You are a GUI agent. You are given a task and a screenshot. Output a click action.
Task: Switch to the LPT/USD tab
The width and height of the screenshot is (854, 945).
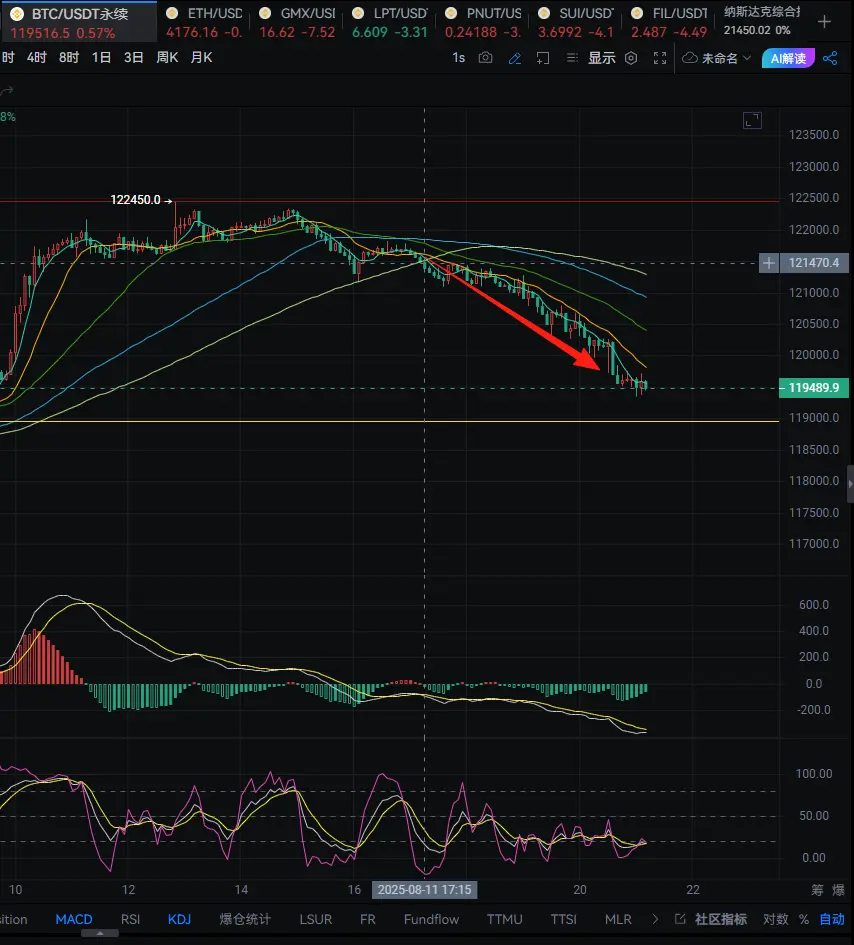[x=389, y=22]
